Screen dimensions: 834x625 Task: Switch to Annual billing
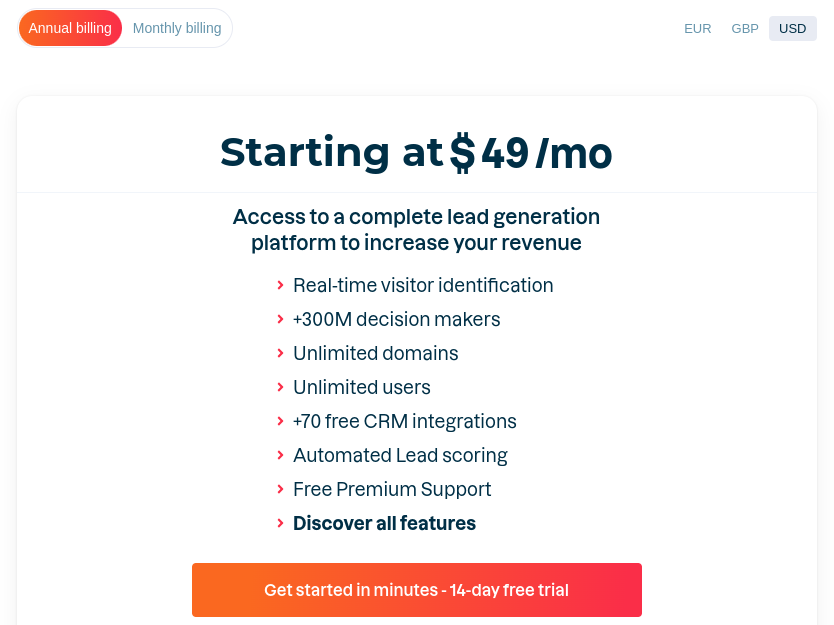(x=70, y=28)
